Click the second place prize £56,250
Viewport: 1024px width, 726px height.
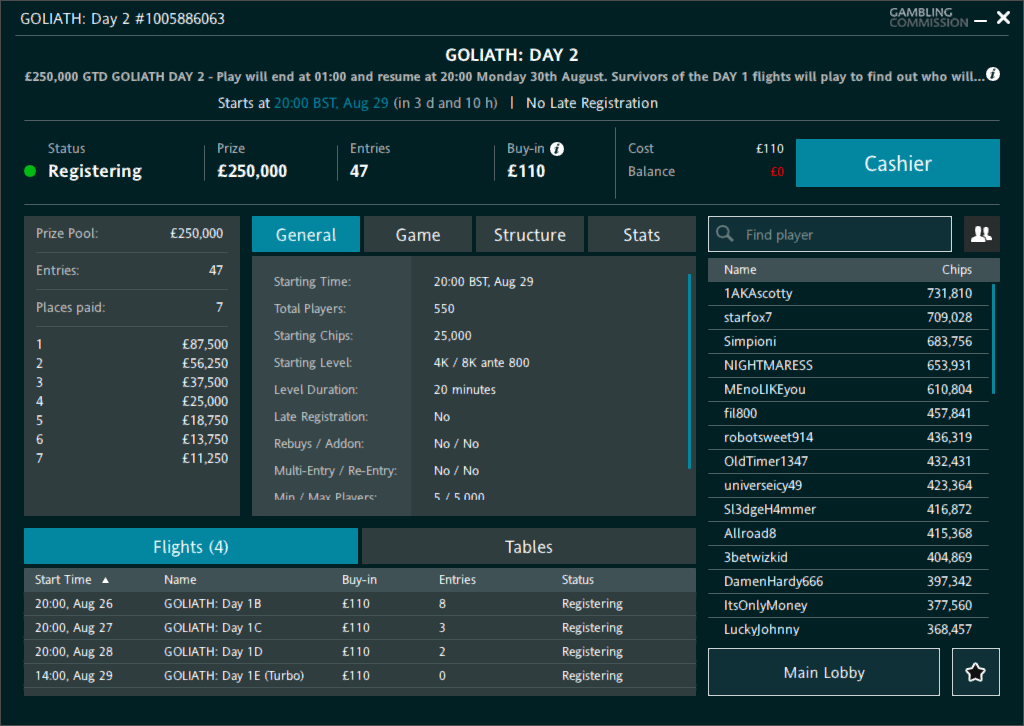tap(205, 363)
